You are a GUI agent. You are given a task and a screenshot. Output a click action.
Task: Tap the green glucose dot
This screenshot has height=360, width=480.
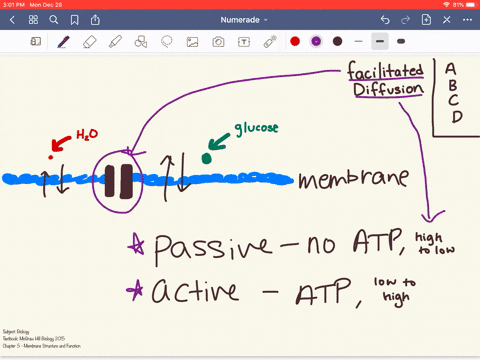pyautogui.click(x=207, y=158)
